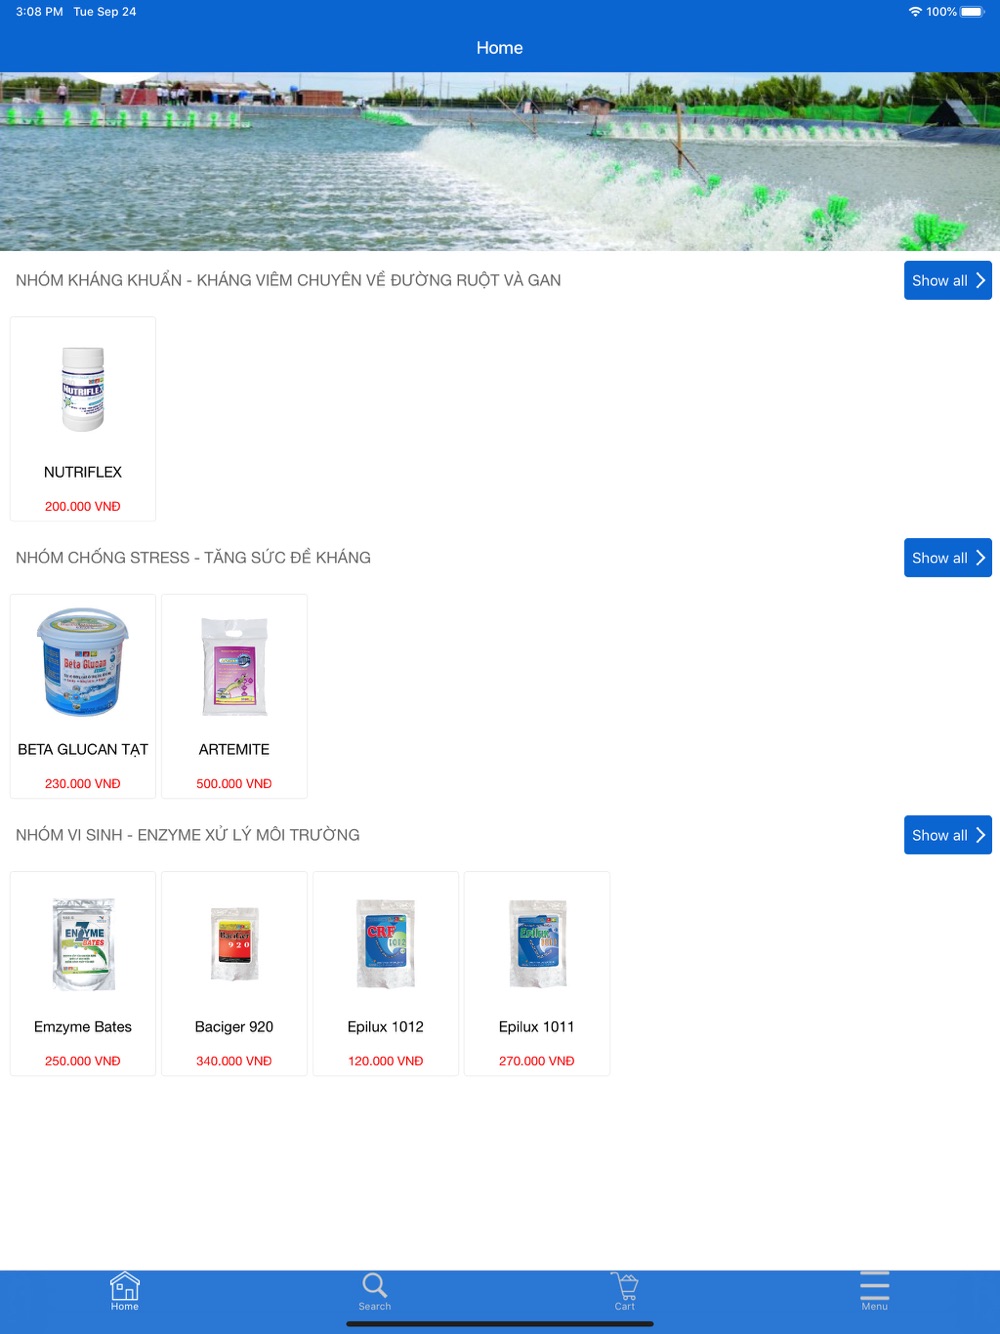Open the shopping Cart icon
Viewport: 1000px width, 1334px height.
pyautogui.click(x=625, y=1285)
